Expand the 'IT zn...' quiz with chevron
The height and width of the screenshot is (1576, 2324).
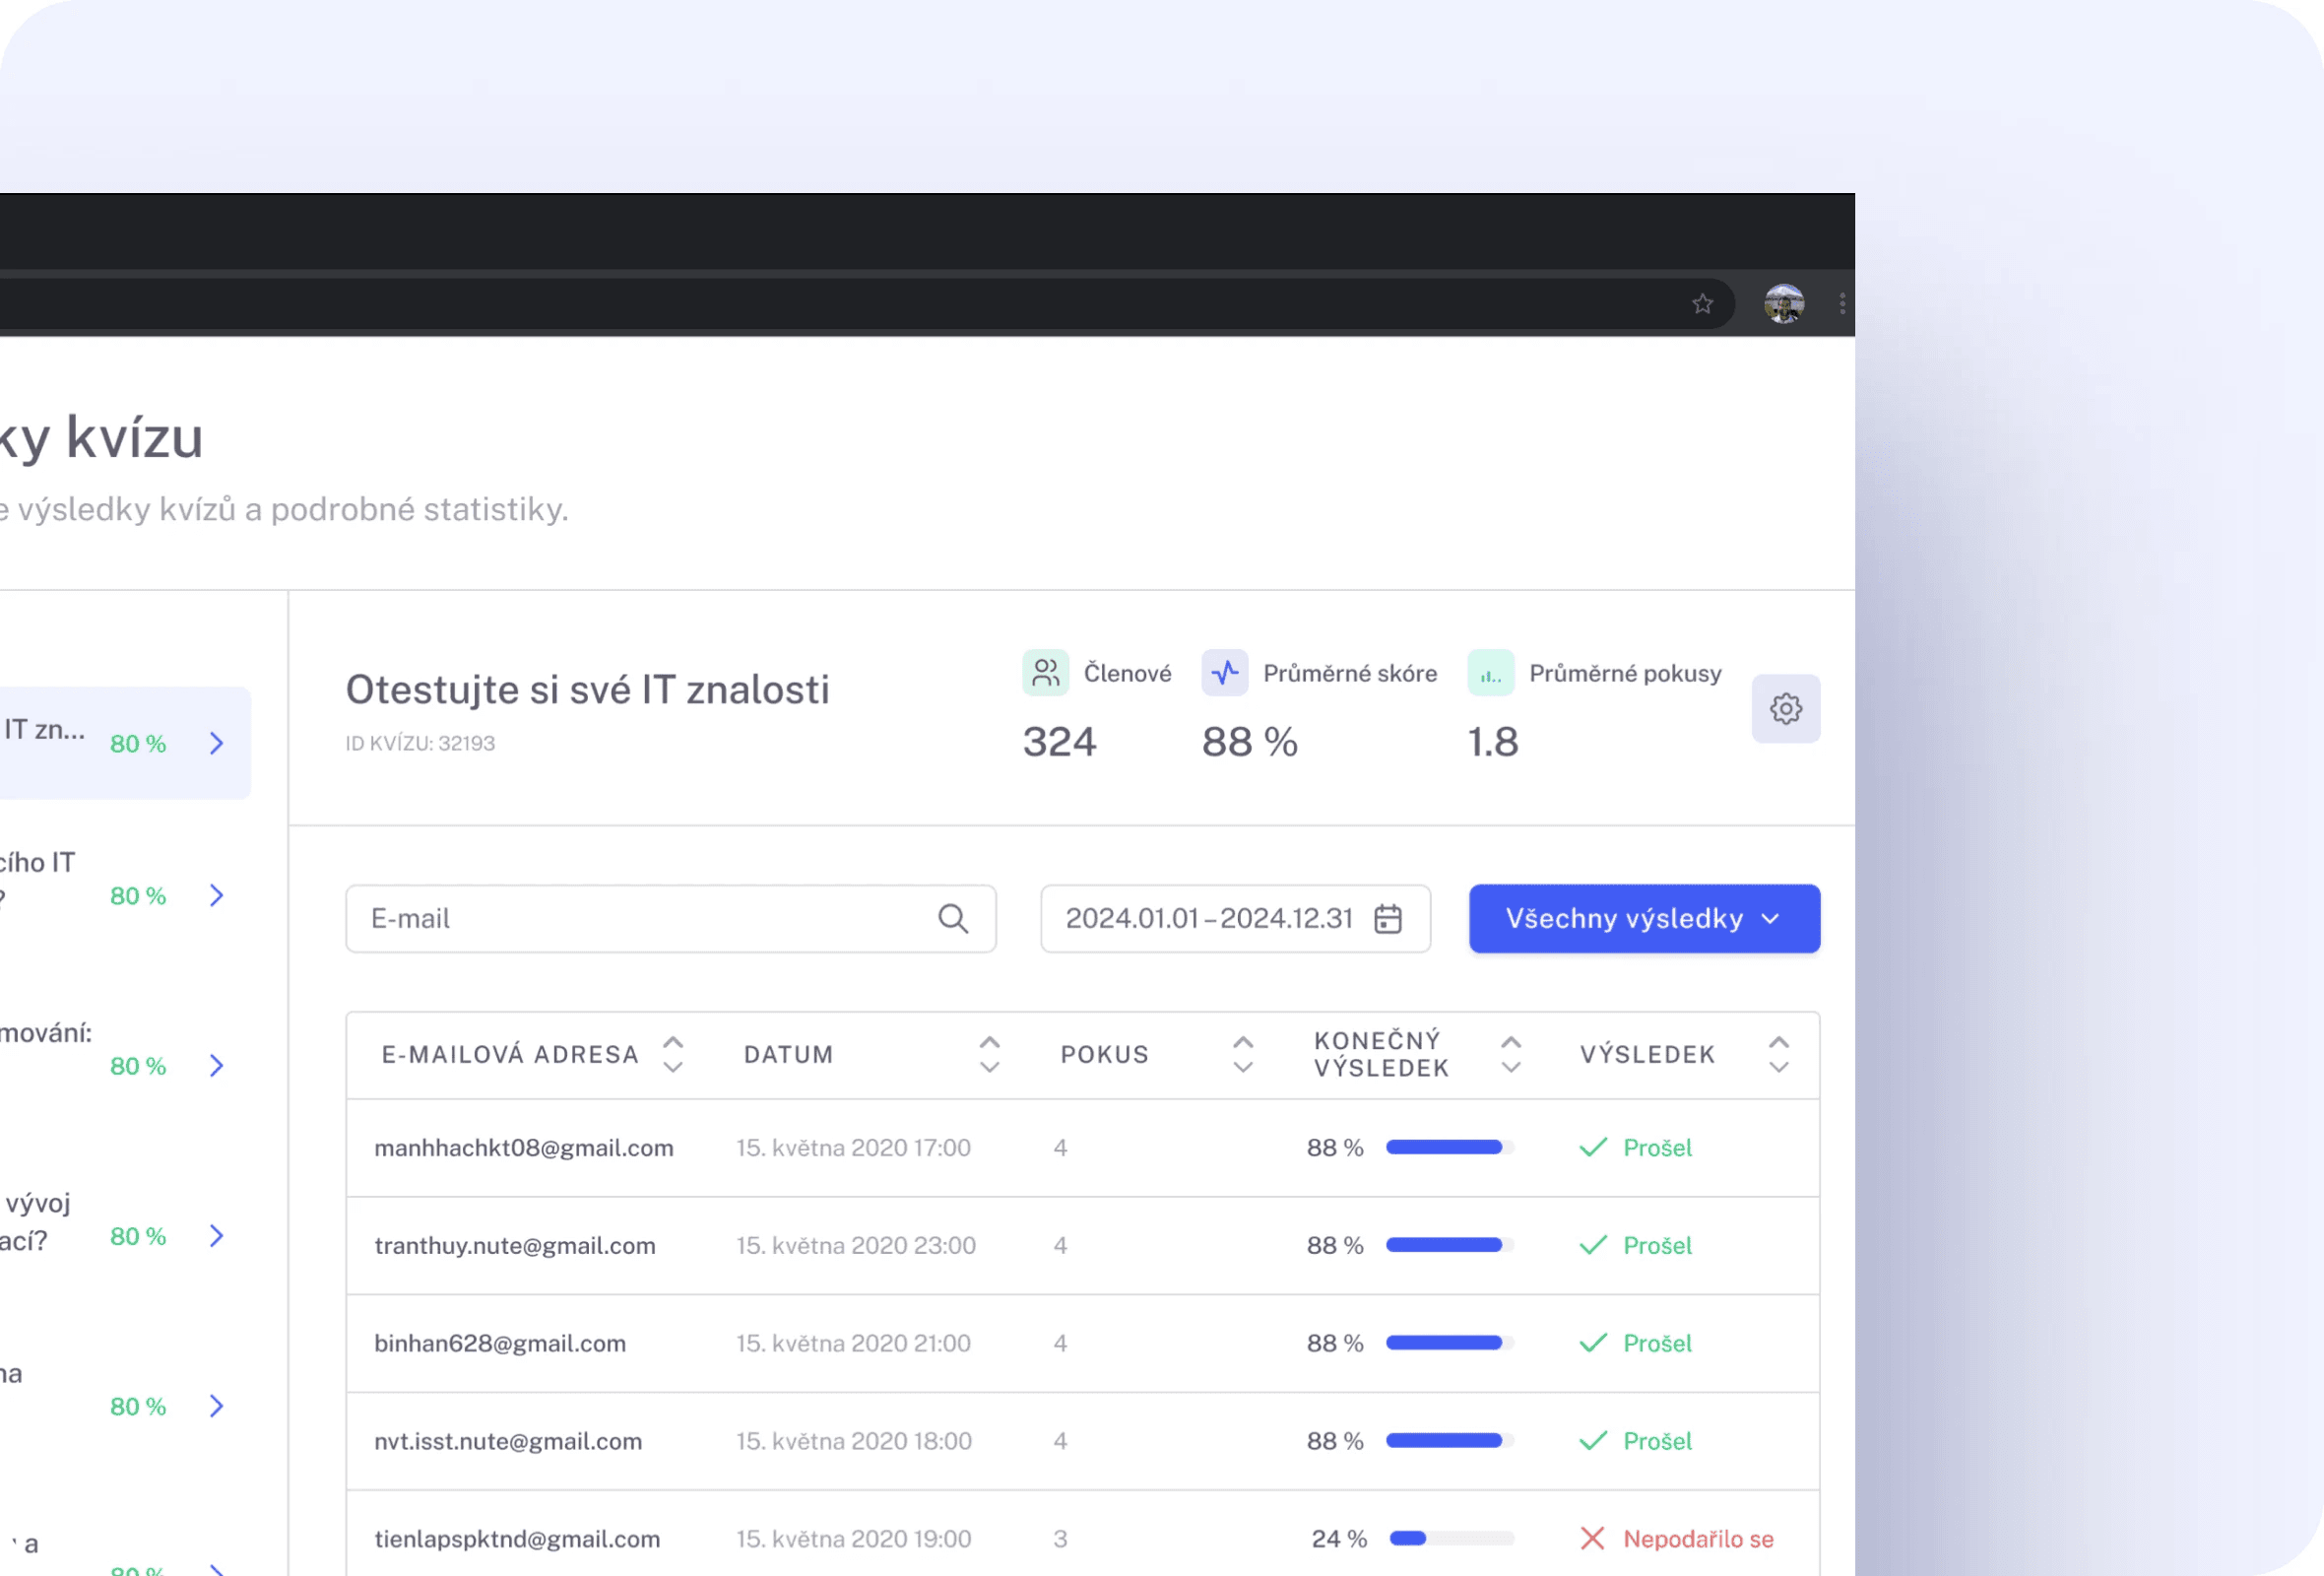point(216,743)
